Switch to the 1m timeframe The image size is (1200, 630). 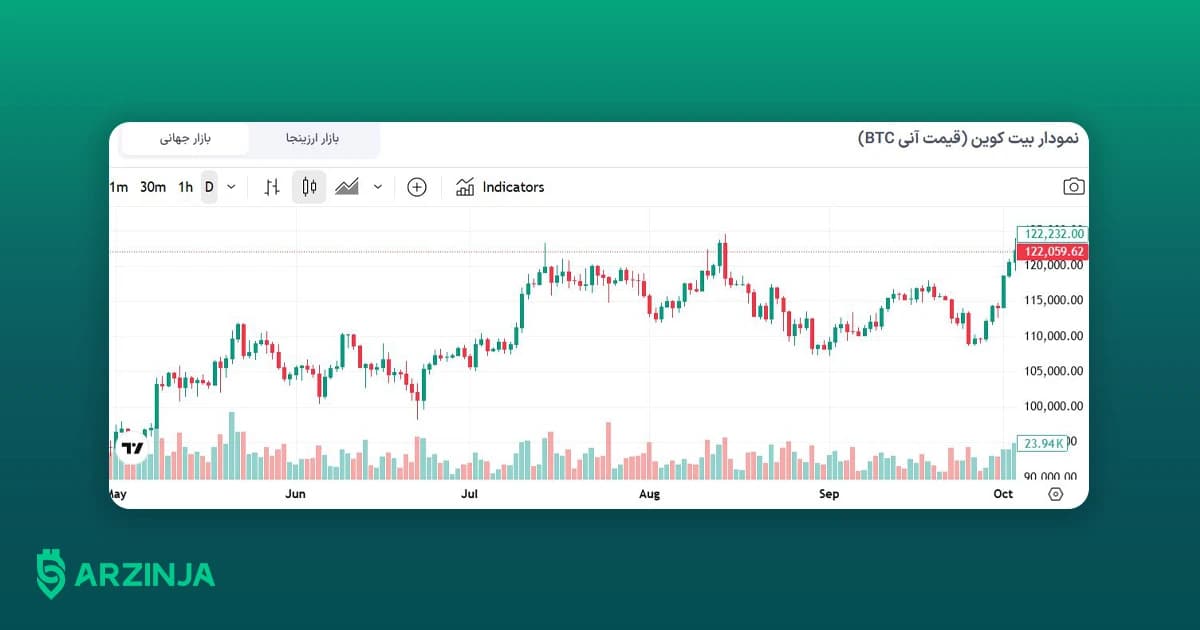tap(120, 186)
